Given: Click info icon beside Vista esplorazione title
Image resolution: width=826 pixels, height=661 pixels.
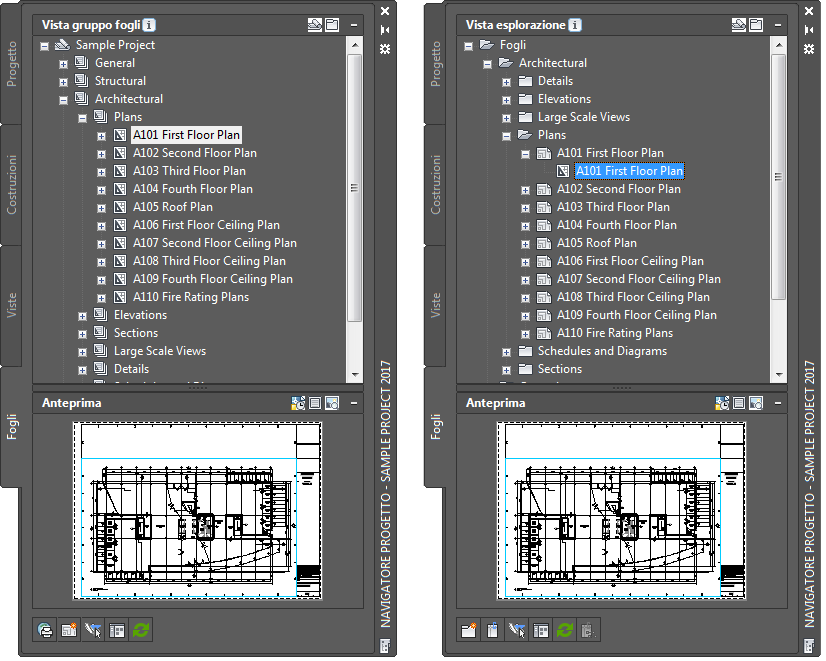Looking at the screenshot, I should [x=575, y=25].
